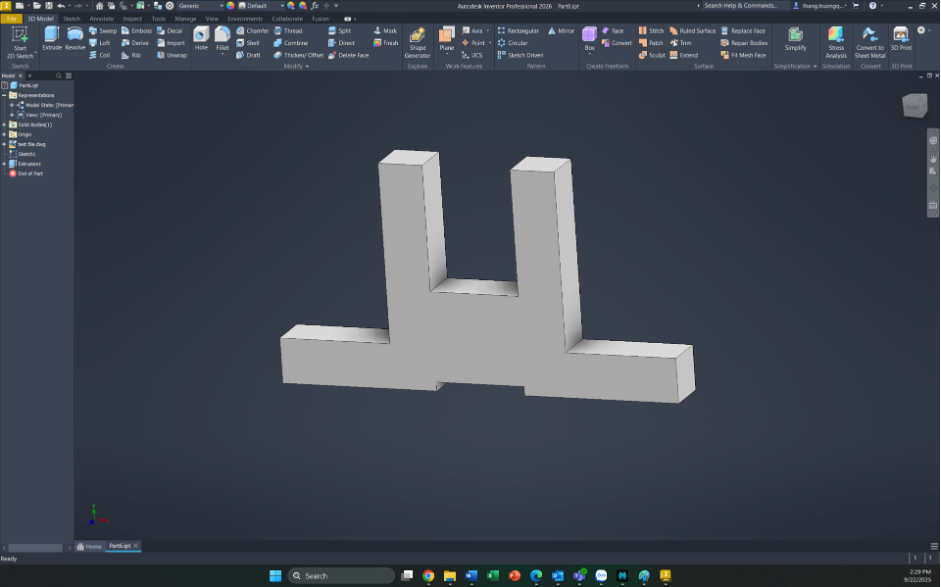The image size is (941, 587).
Task: Go to the Tools tab
Action: click(158, 19)
